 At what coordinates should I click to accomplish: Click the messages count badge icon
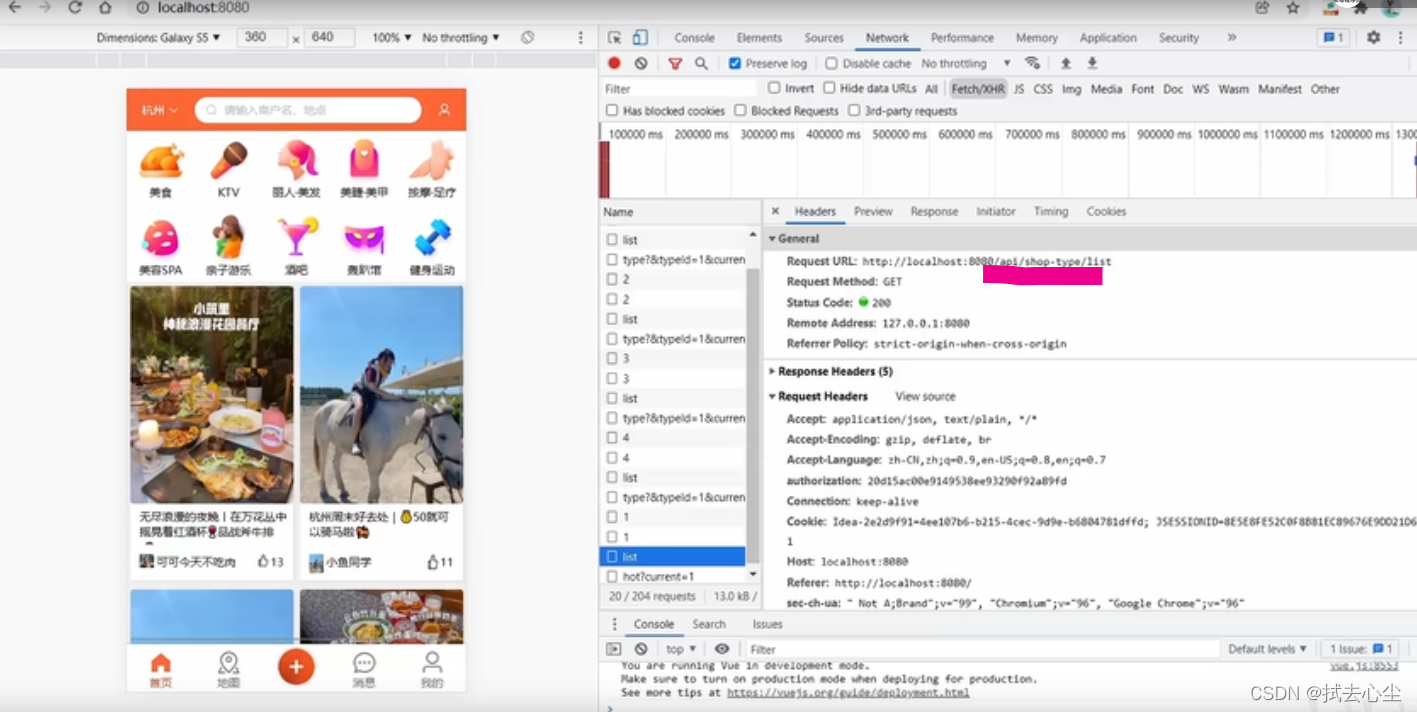(x=1333, y=37)
